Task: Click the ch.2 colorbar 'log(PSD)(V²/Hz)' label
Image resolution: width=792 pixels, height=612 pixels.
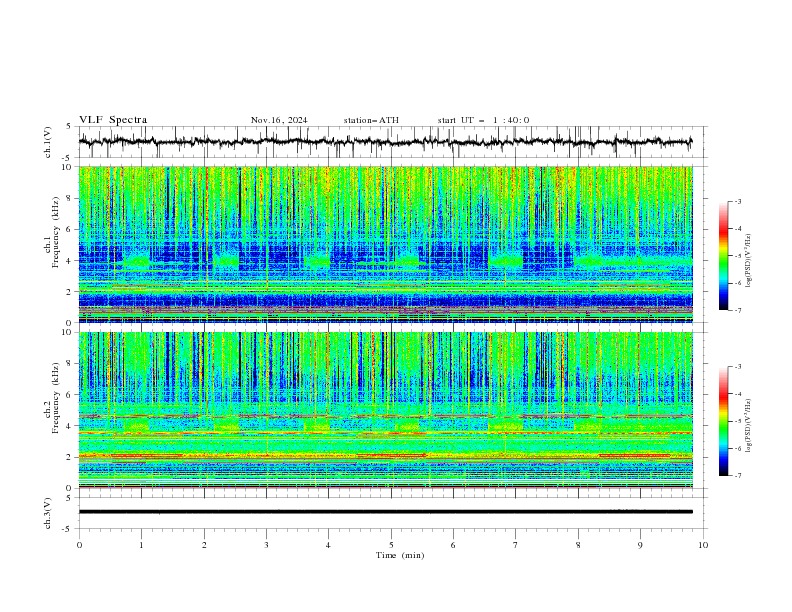Action: click(x=749, y=426)
